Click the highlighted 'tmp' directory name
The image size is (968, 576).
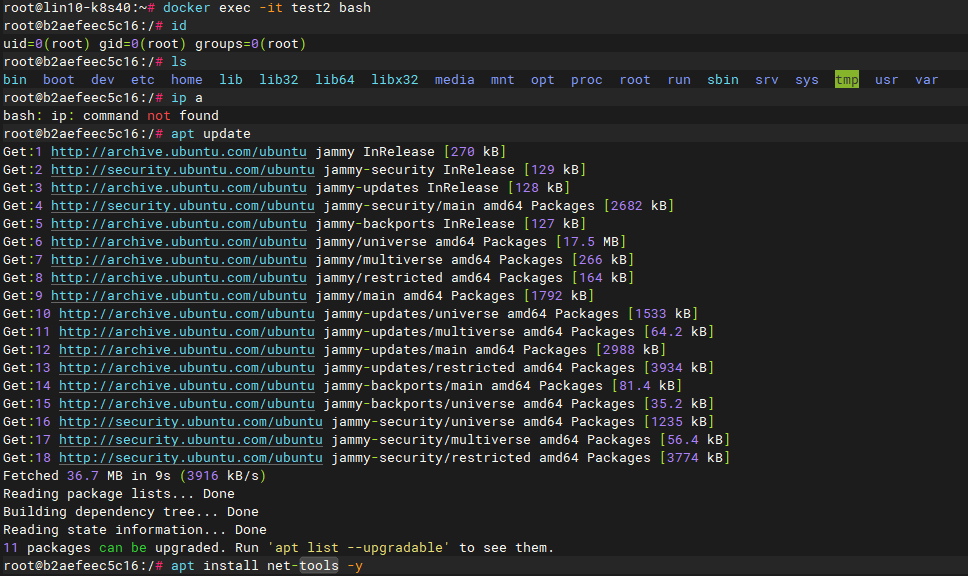pyautogui.click(x=846, y=80)
